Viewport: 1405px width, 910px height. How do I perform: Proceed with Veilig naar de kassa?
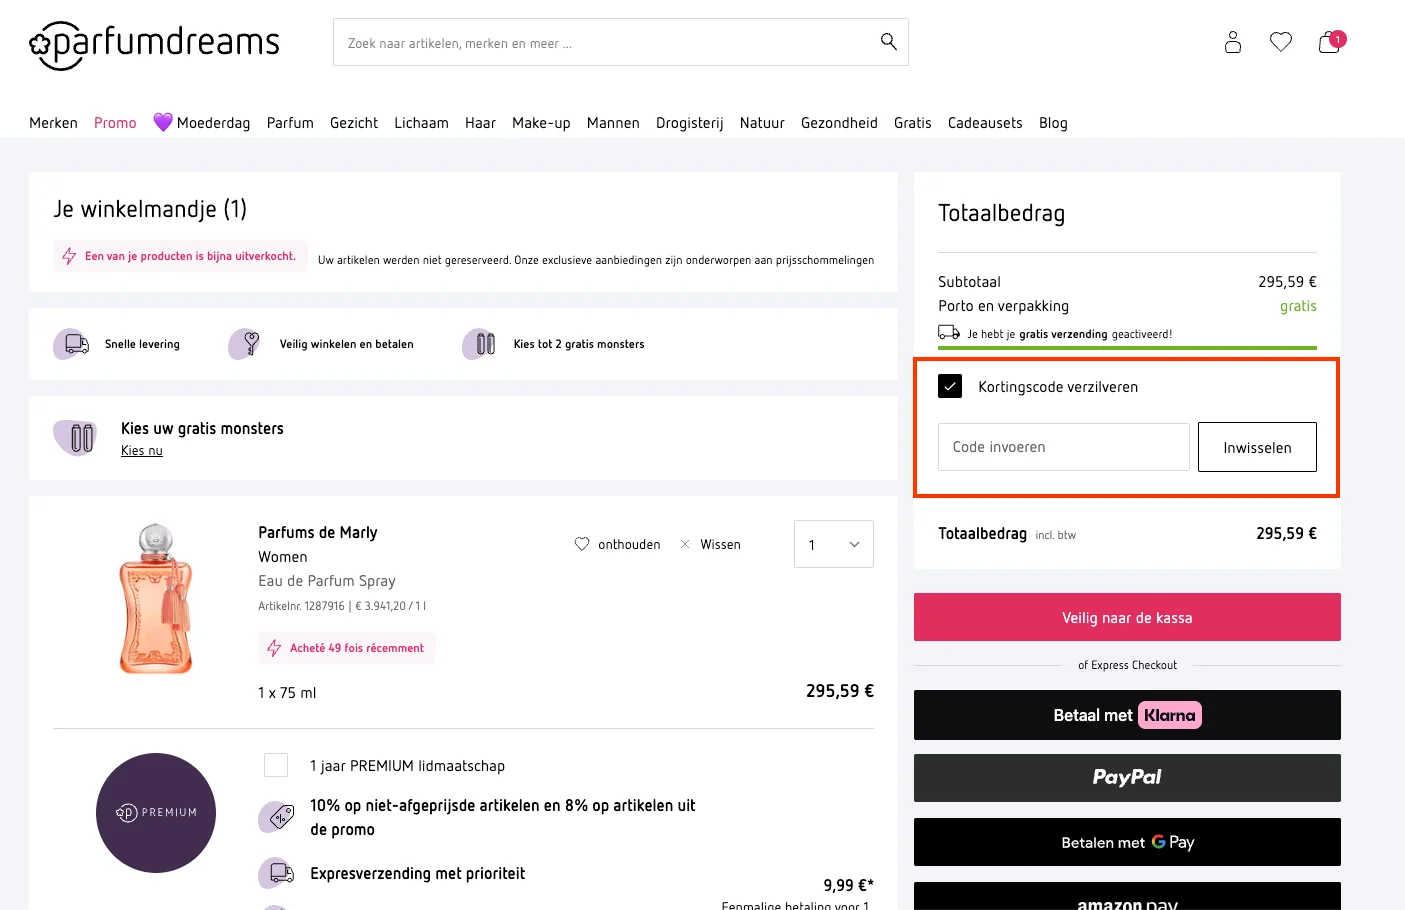(1127, 617)
